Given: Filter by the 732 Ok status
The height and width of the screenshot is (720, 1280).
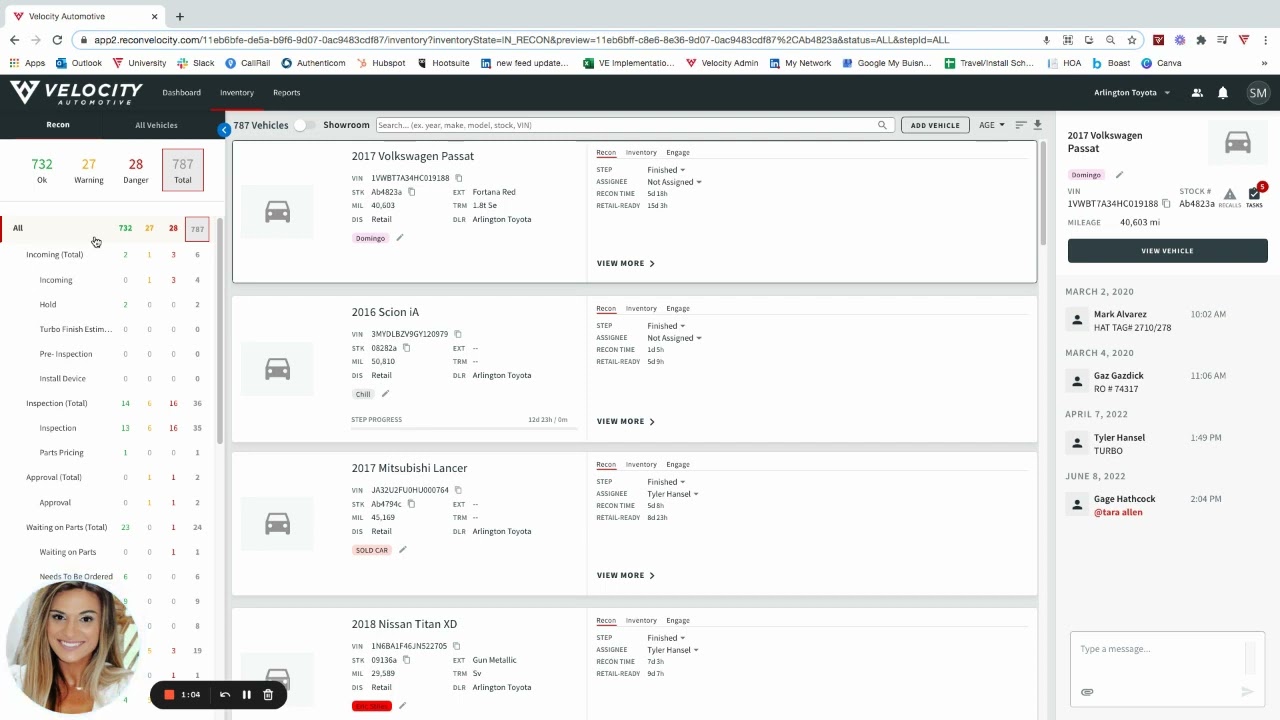Looking at the screenshot, I should (42, 170).
